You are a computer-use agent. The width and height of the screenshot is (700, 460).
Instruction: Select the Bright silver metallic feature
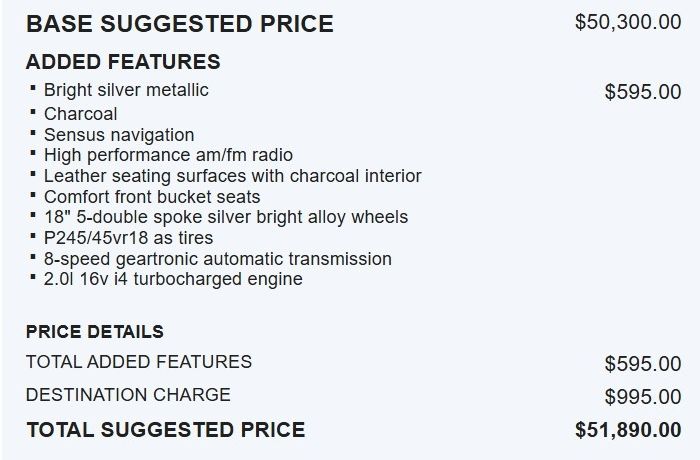126,90
